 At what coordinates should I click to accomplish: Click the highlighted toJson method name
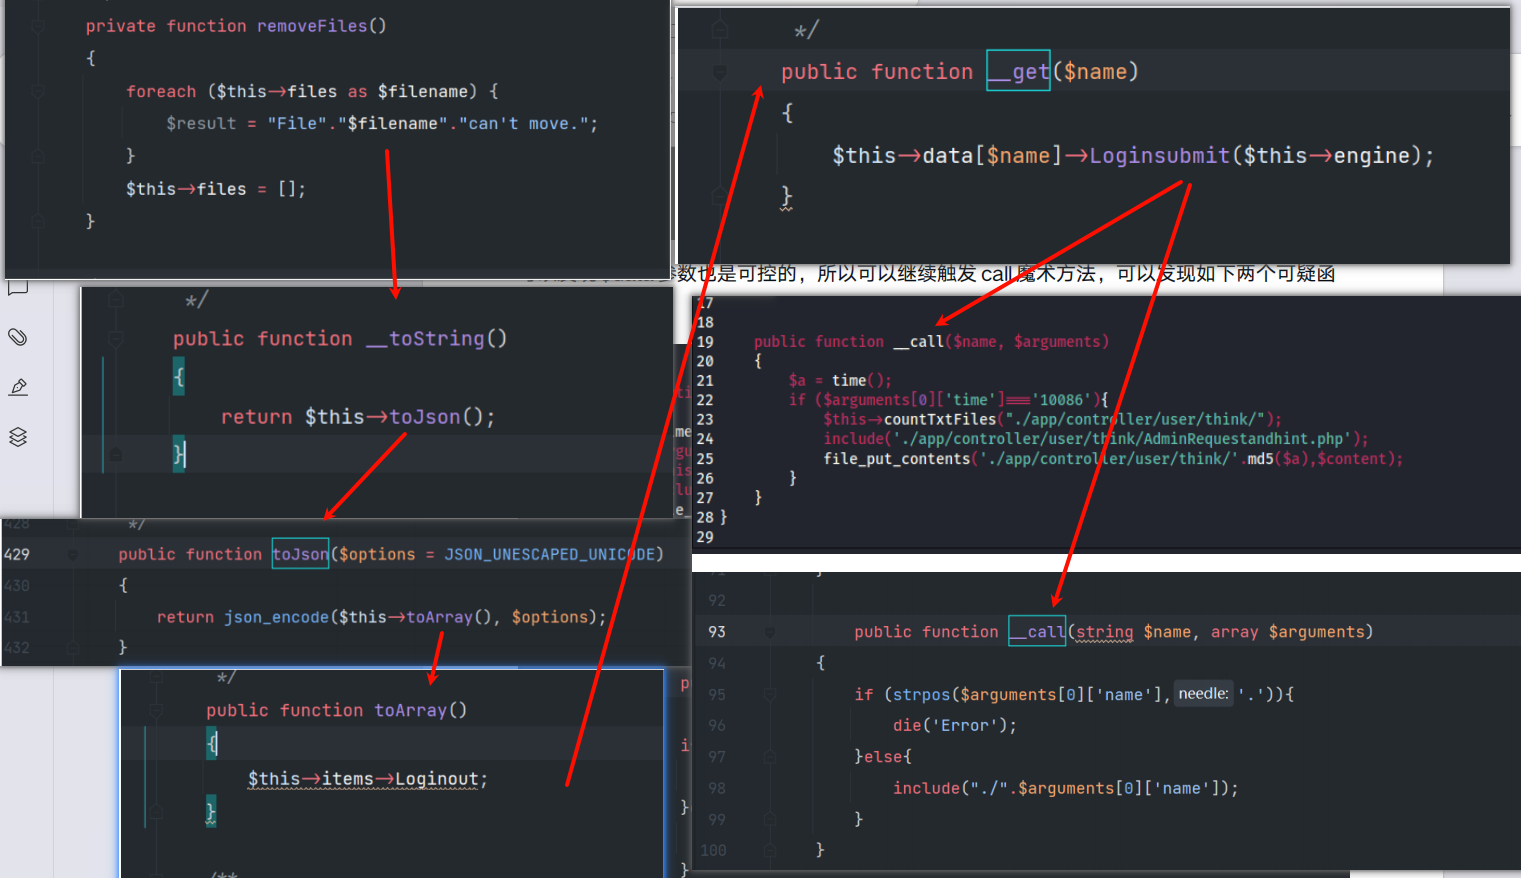(x=300, y=554)
